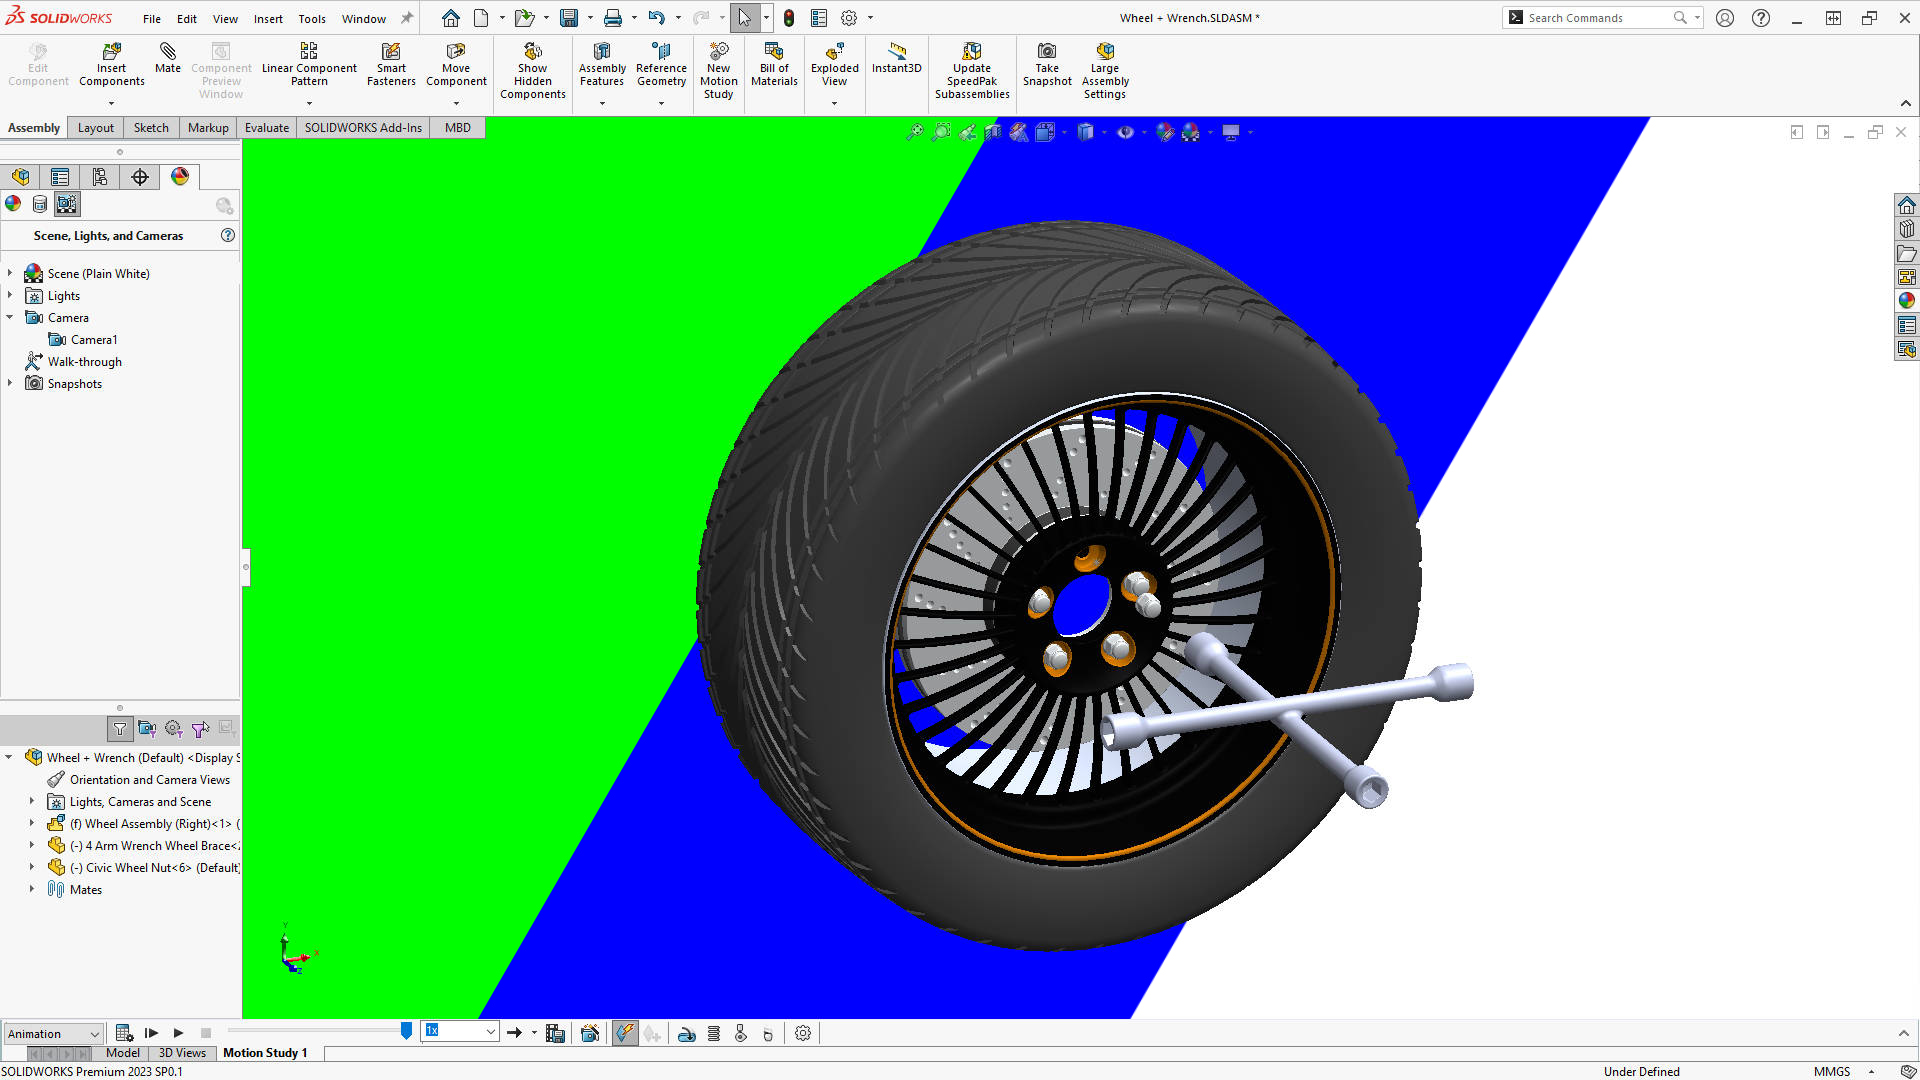Image resolution: width=1920 pixels, height=1080 pixels.
Task: Open the Smart Fasteners tool
Action: [390, 62]
